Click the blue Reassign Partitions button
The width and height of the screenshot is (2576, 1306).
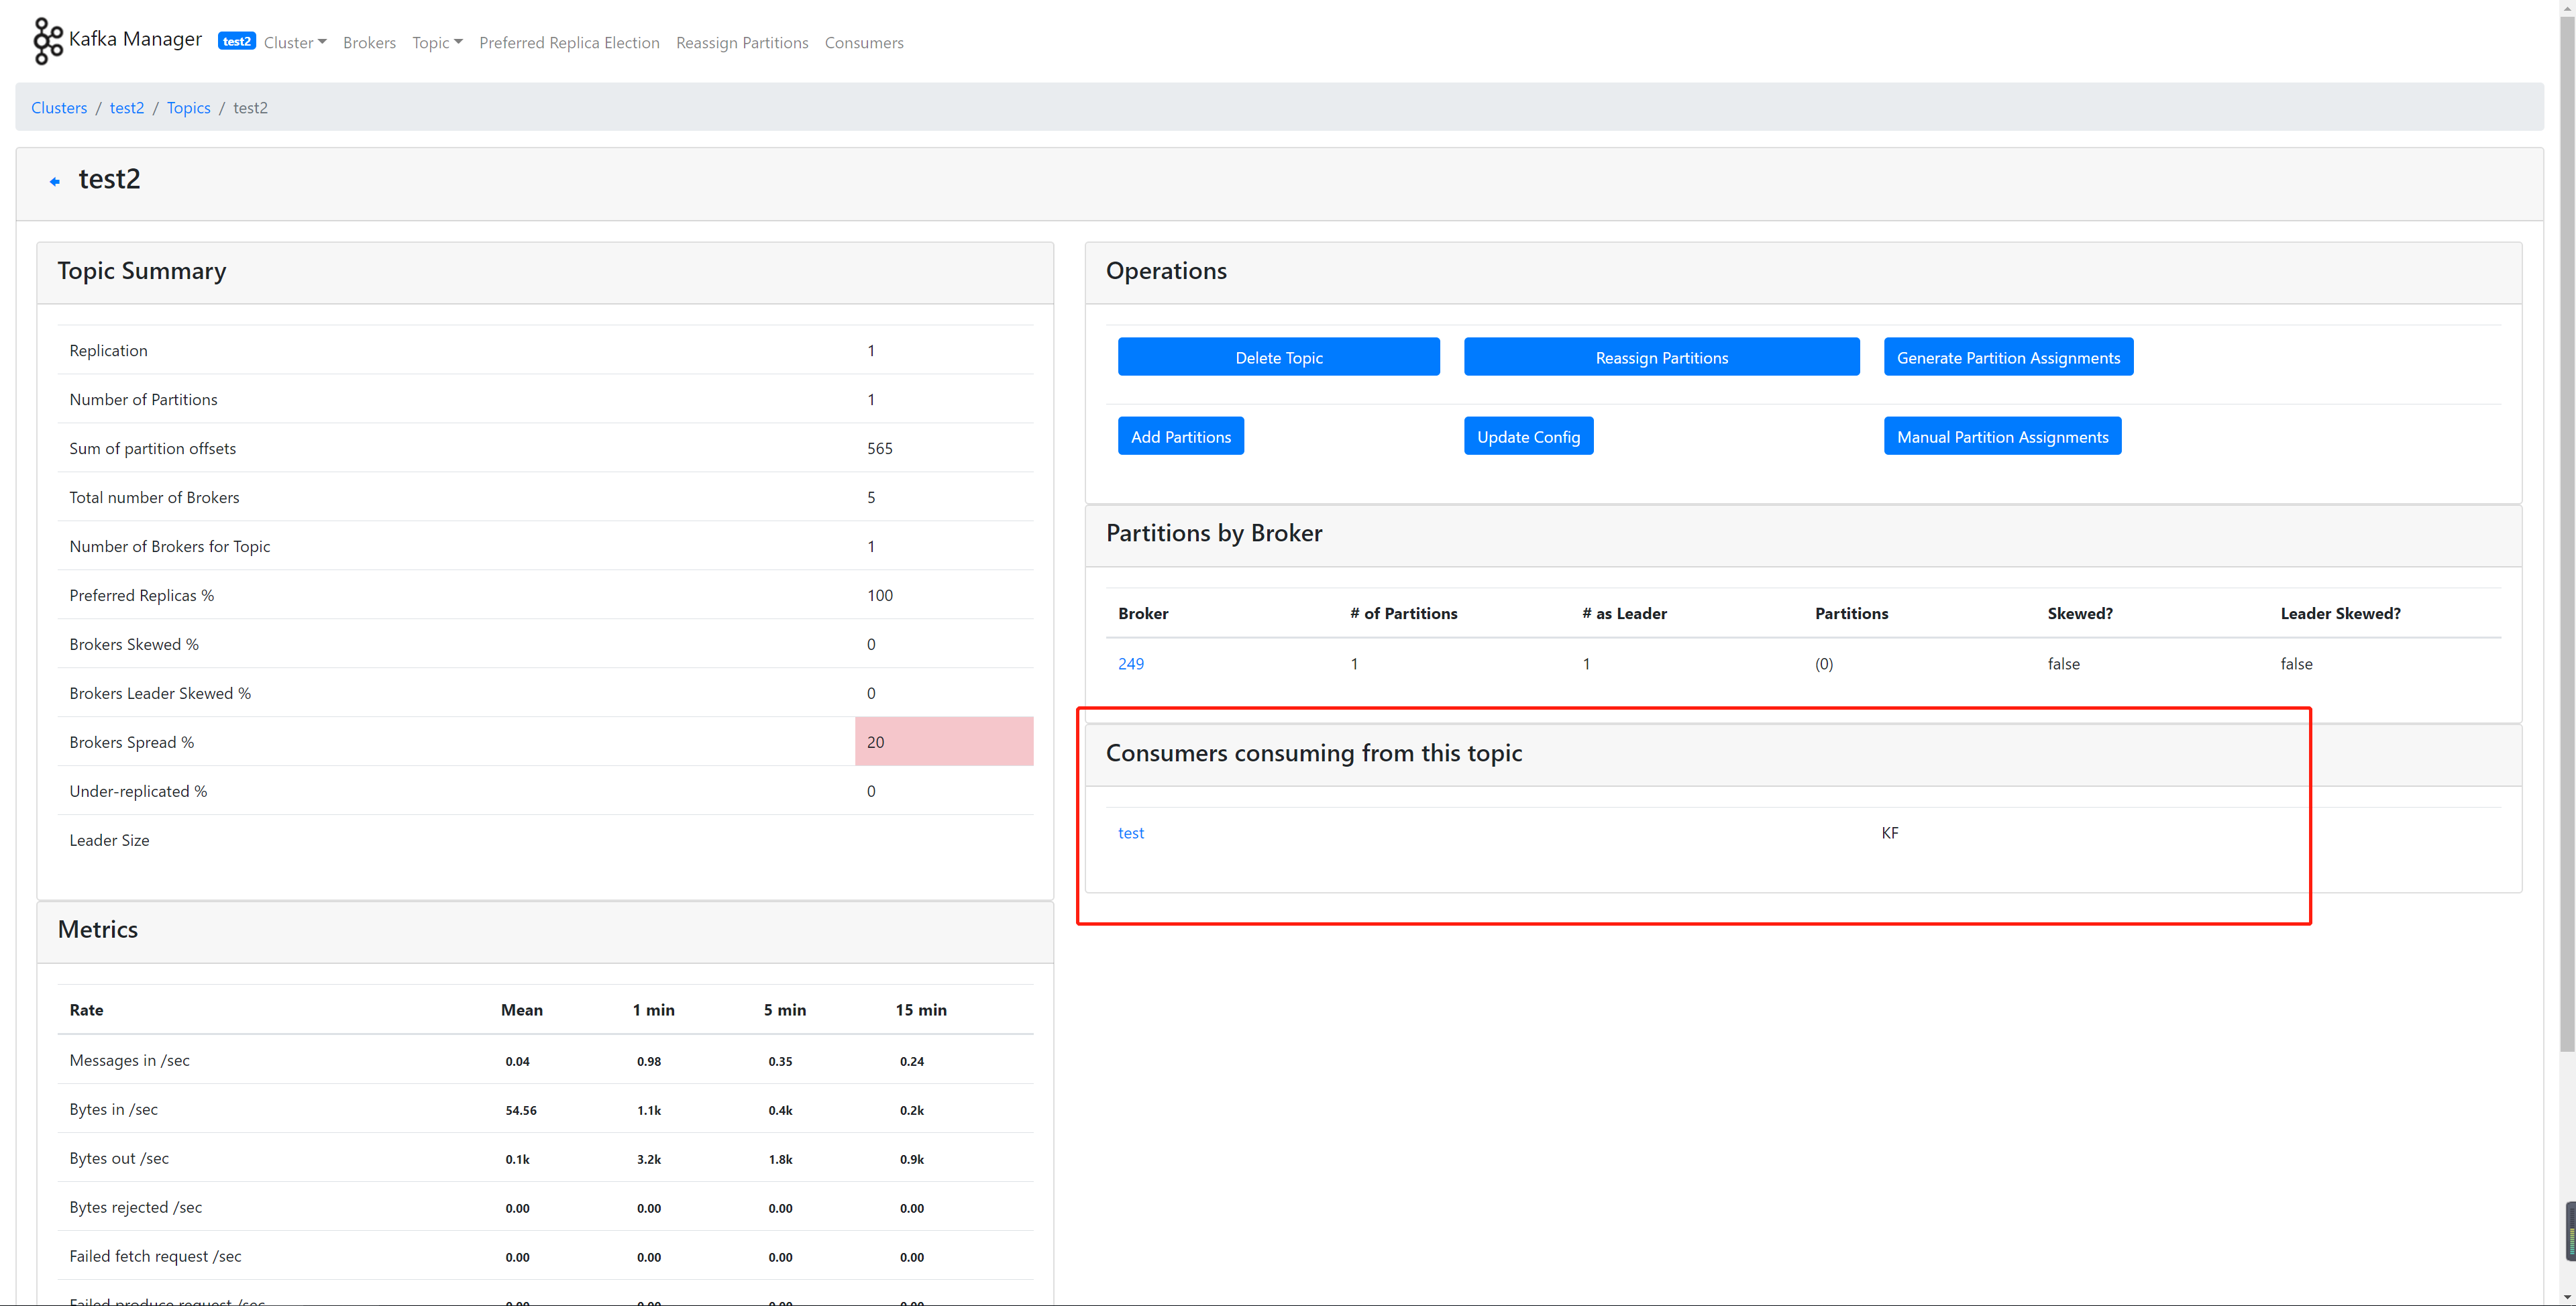(1661, 357)
